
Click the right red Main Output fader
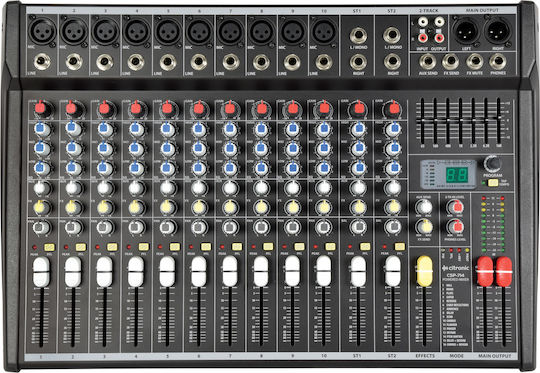pos(504,272)
